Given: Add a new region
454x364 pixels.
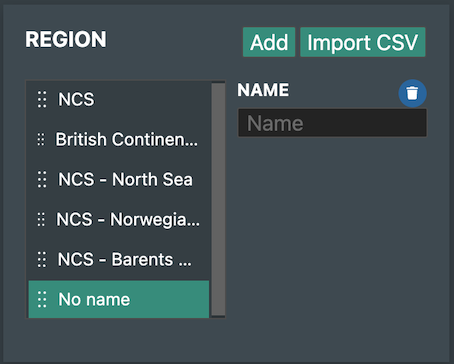Looking at the screenshot, I should coord(269,42).
